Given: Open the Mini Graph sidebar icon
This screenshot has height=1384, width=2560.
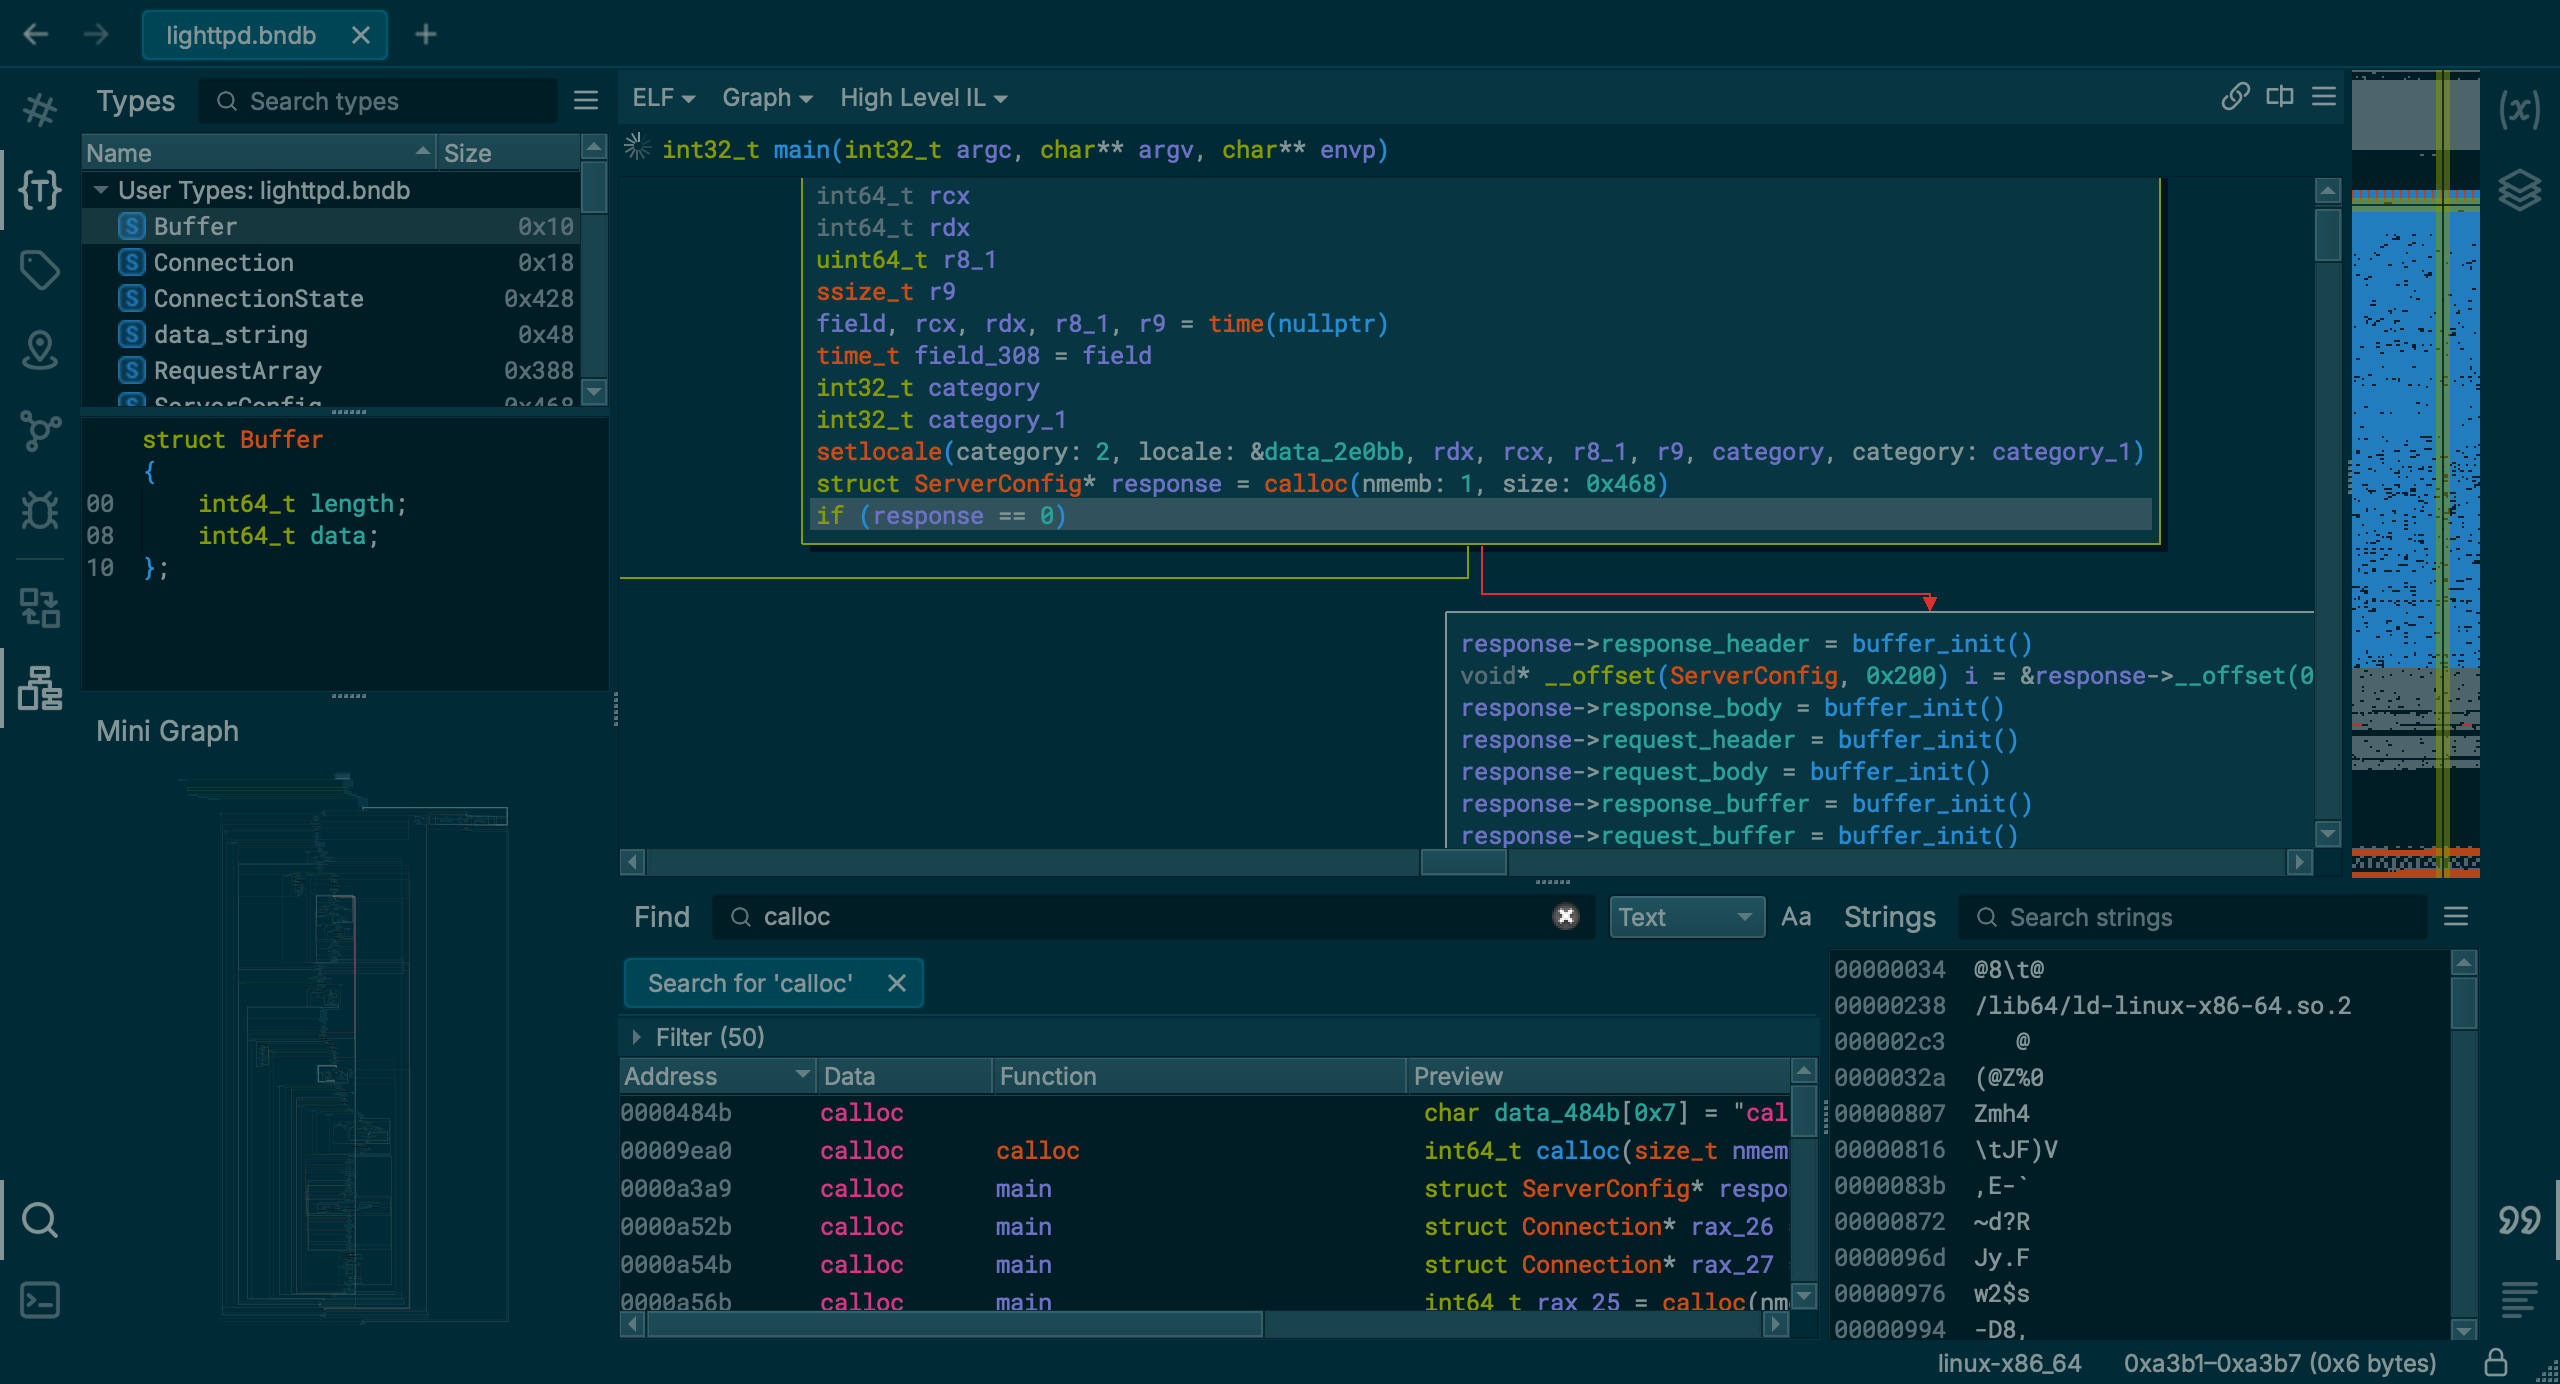Looking at the screenshot, I should coord(40,688).
